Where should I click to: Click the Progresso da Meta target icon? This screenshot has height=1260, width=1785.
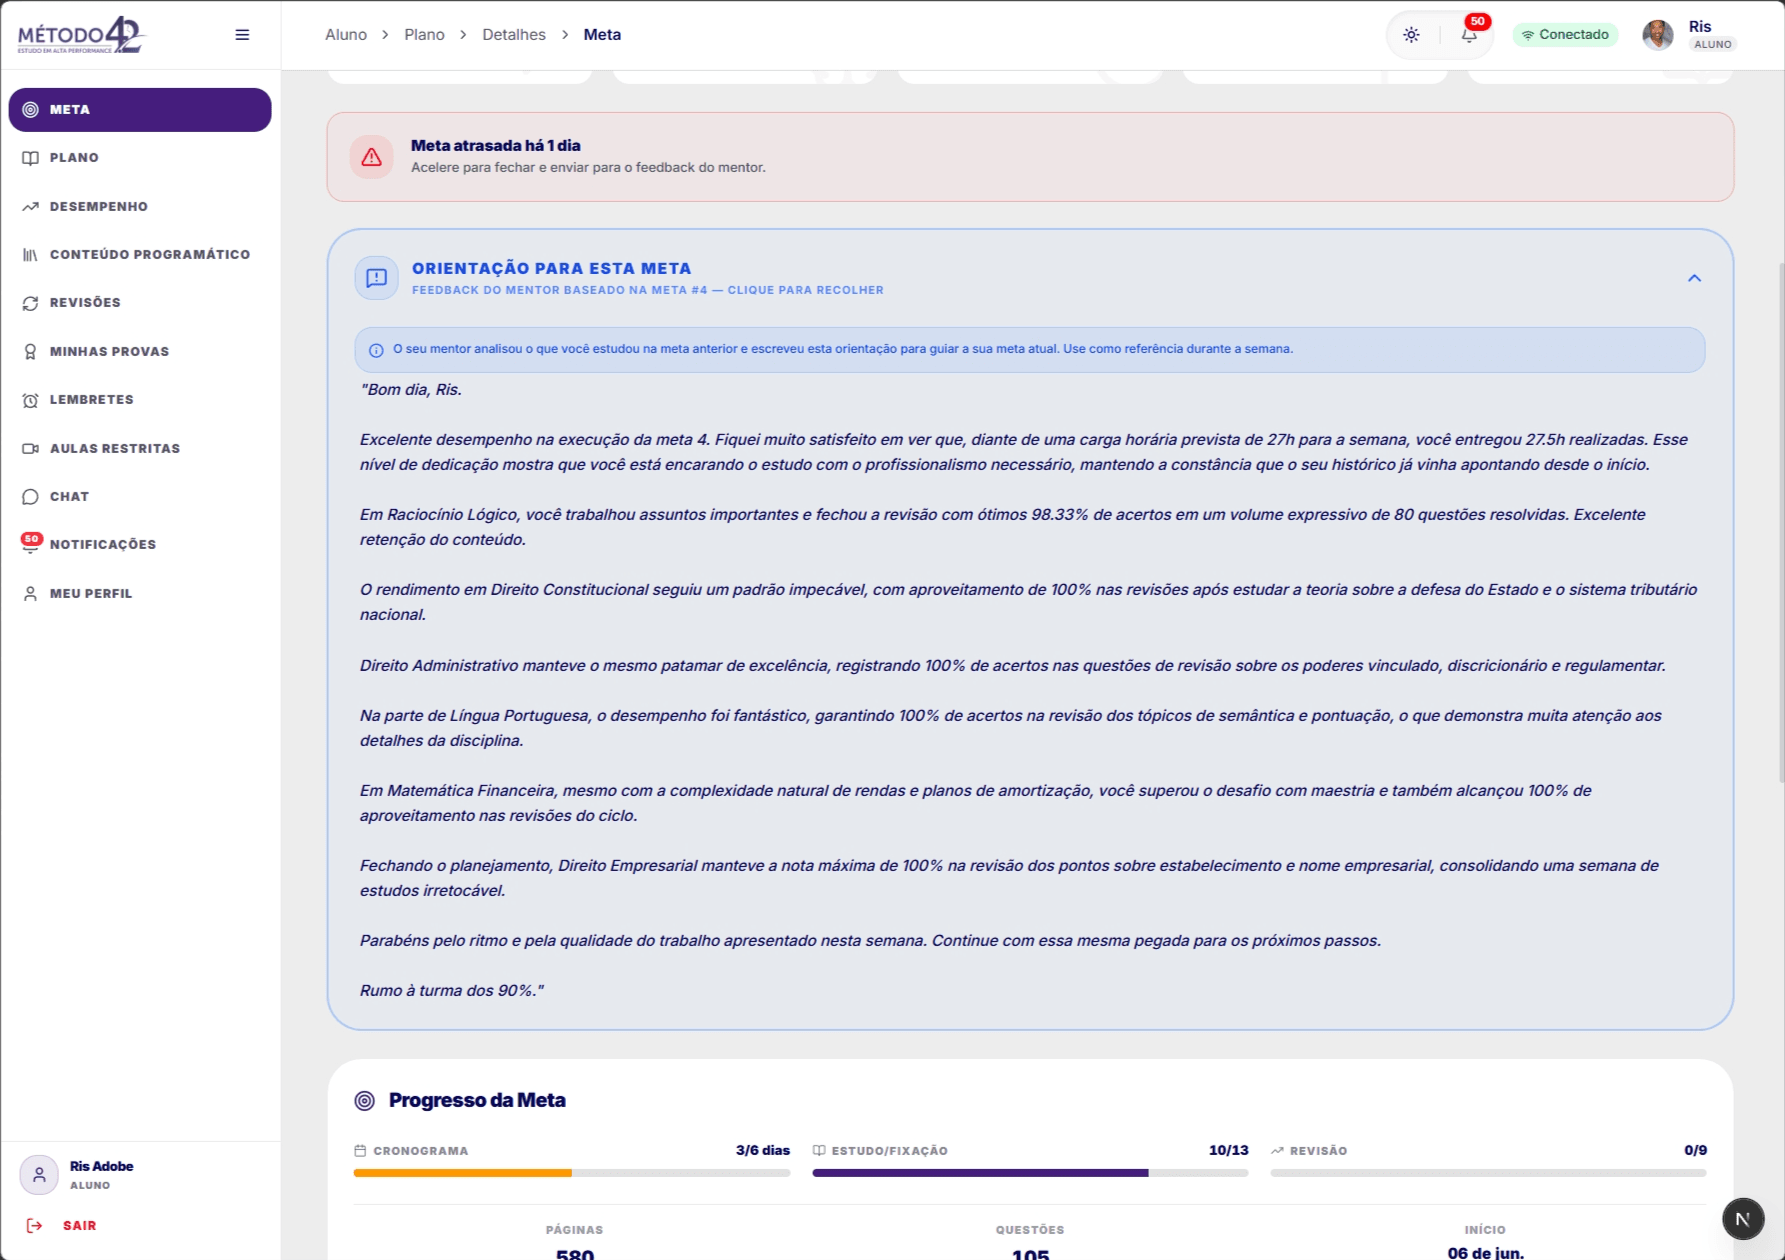[365, 1101]
